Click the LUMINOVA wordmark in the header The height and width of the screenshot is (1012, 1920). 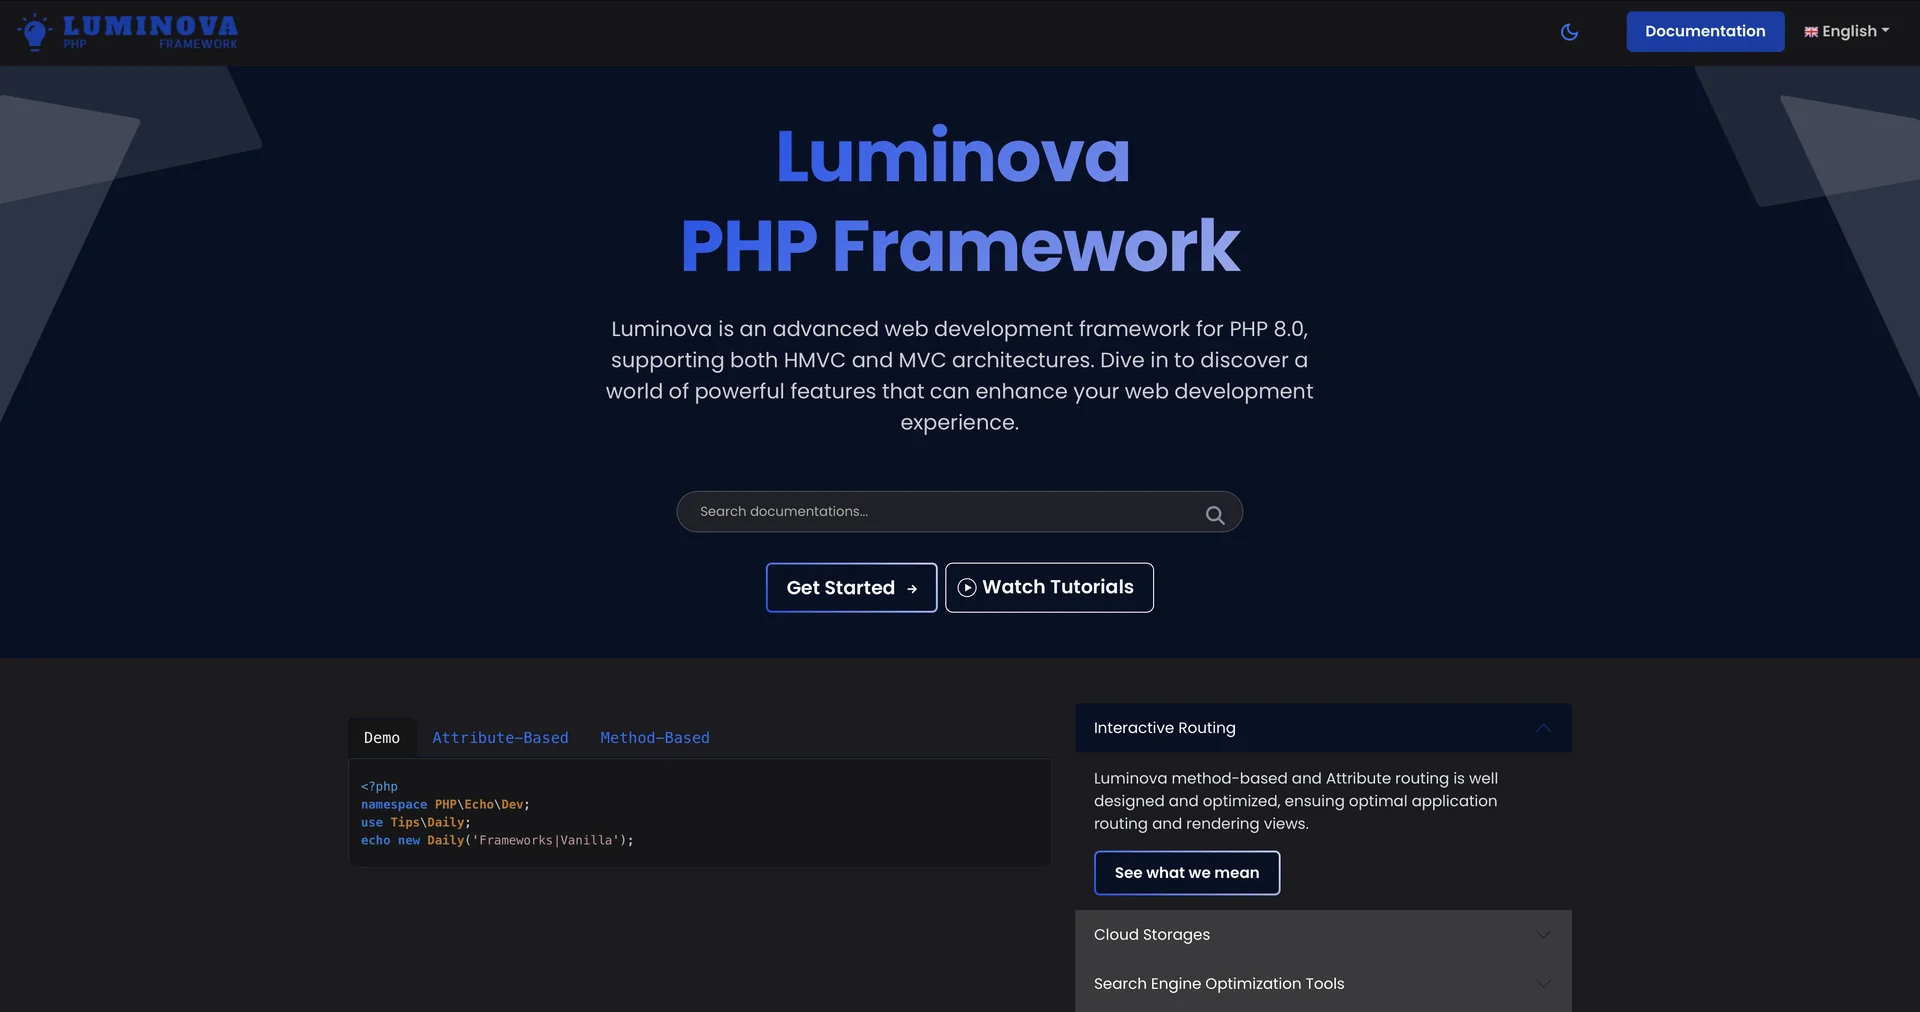point(150,26)
